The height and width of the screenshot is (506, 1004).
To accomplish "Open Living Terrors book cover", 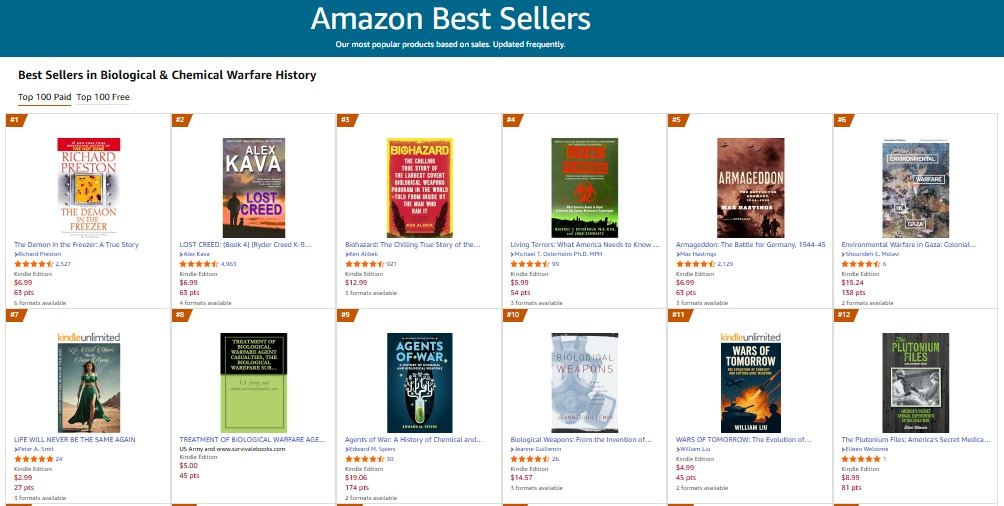I will tap(585, 187).
